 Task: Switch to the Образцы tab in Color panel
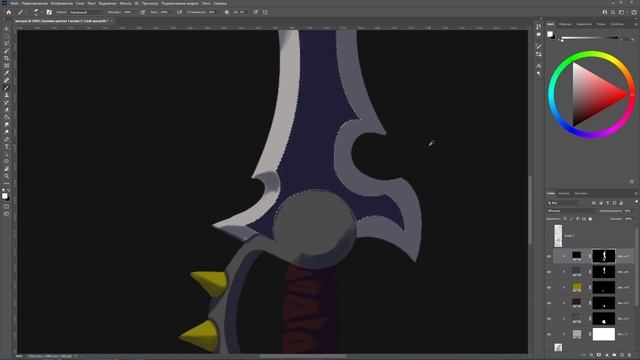click(565, 24)
